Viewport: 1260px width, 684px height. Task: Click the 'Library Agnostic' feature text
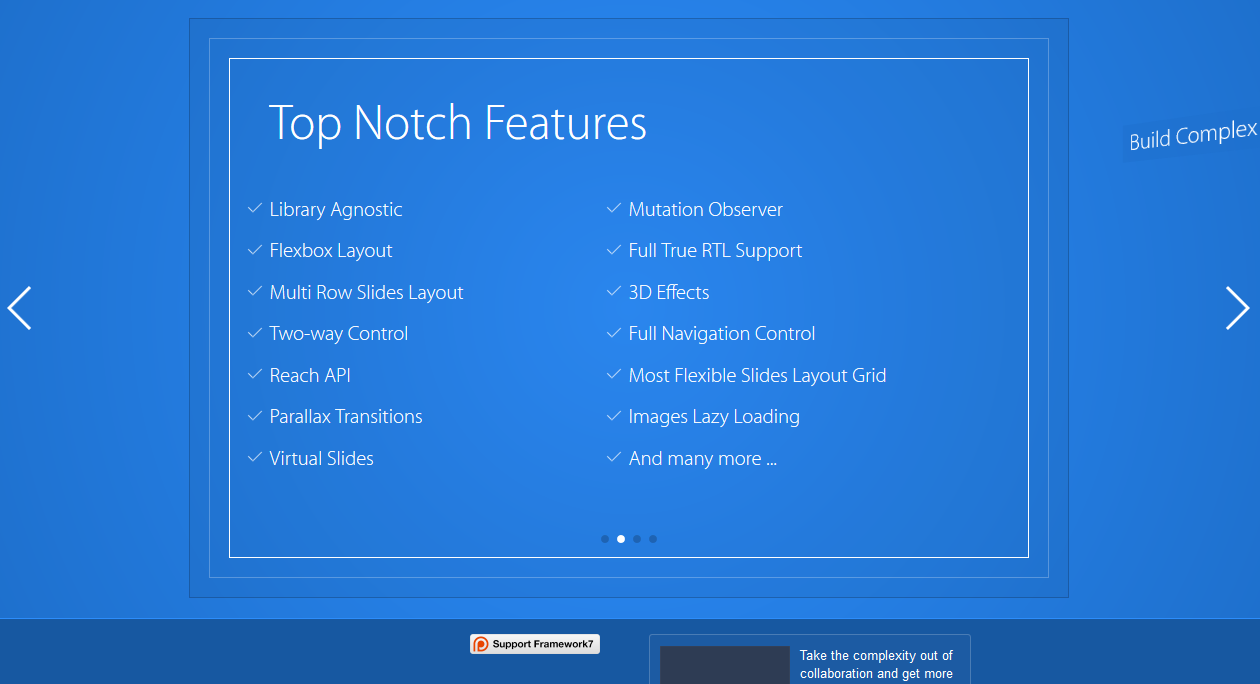coord(336,210)
